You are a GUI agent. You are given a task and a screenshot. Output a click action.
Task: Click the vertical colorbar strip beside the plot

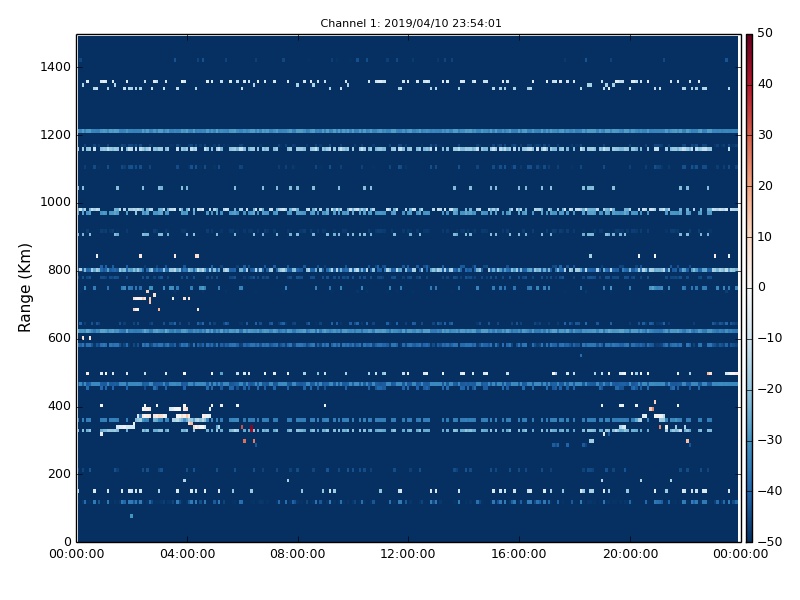(x=749, y=288)
